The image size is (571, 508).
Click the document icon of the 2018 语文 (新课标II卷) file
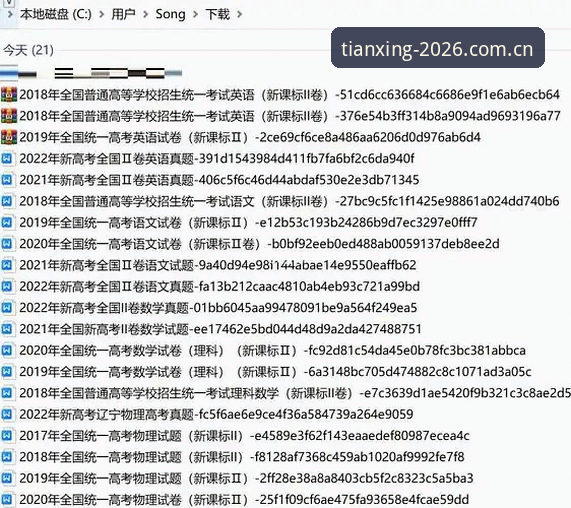coord(8,201)
